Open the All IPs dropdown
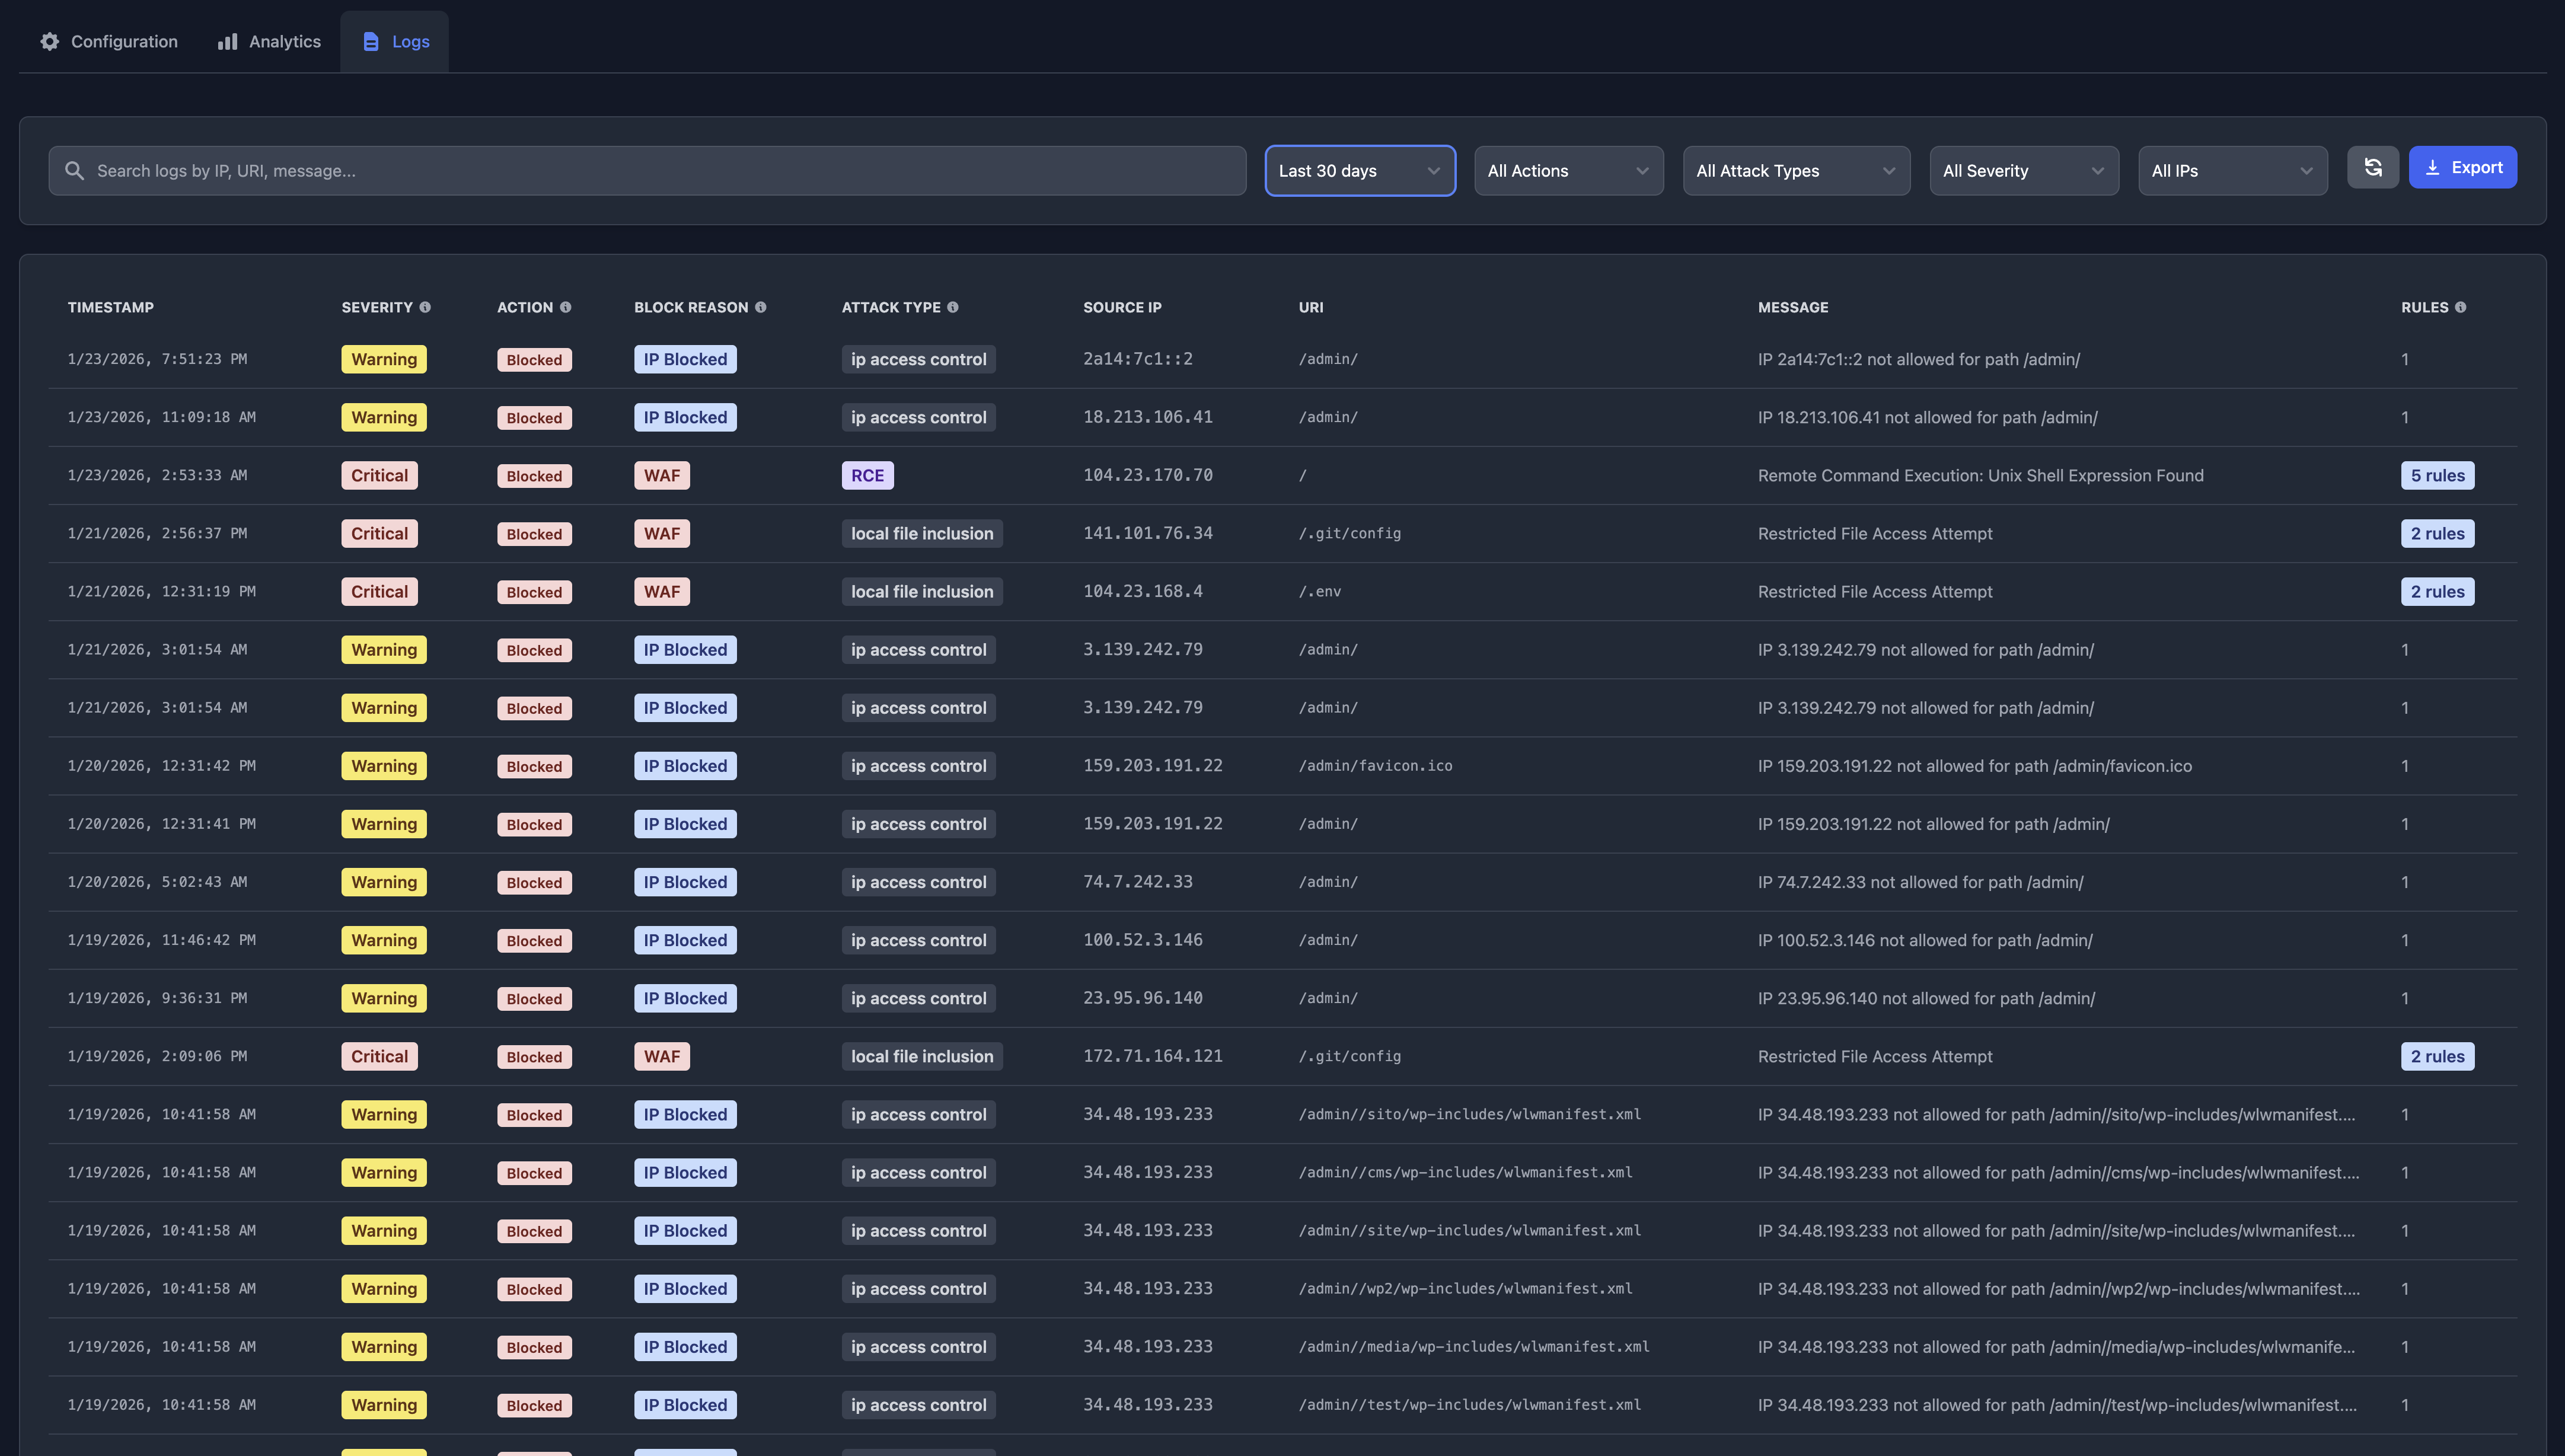 tap(2231, 171)
